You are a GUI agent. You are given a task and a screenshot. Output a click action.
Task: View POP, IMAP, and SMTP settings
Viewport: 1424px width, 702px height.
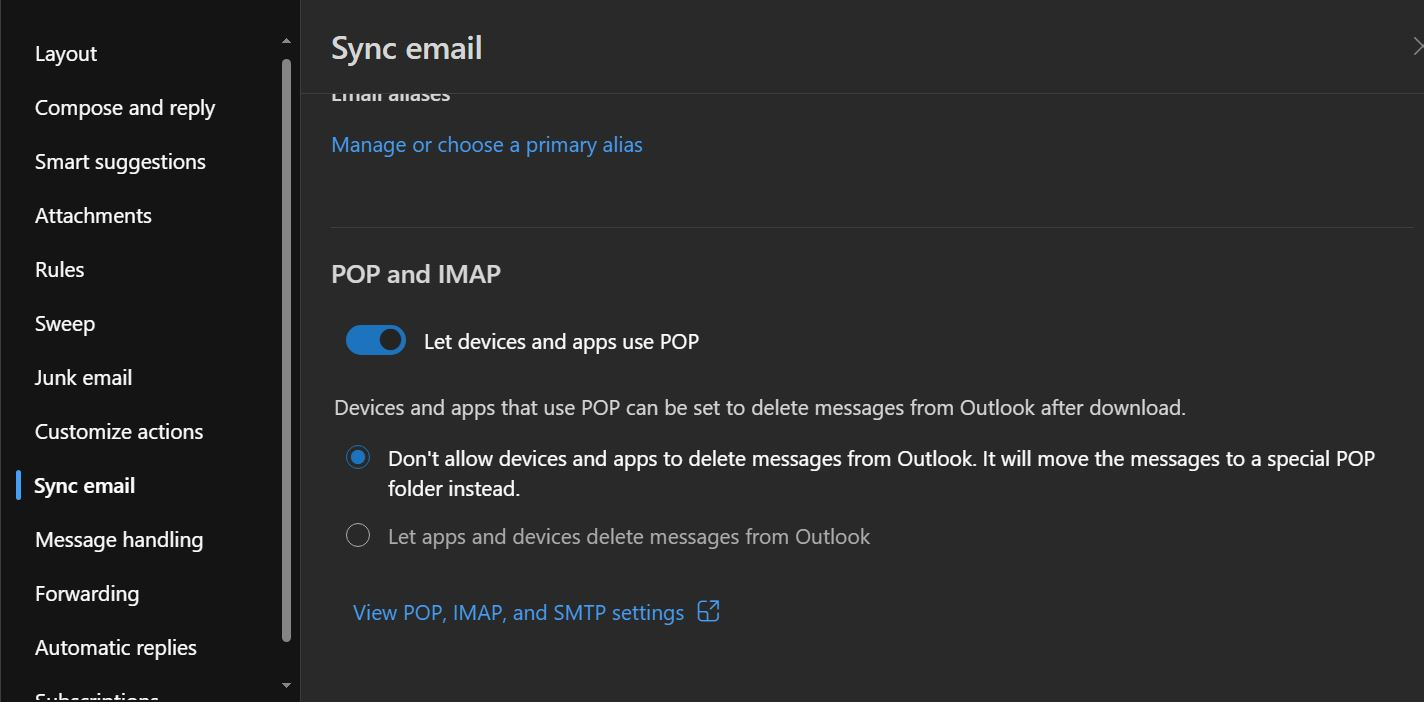[517, 611]
